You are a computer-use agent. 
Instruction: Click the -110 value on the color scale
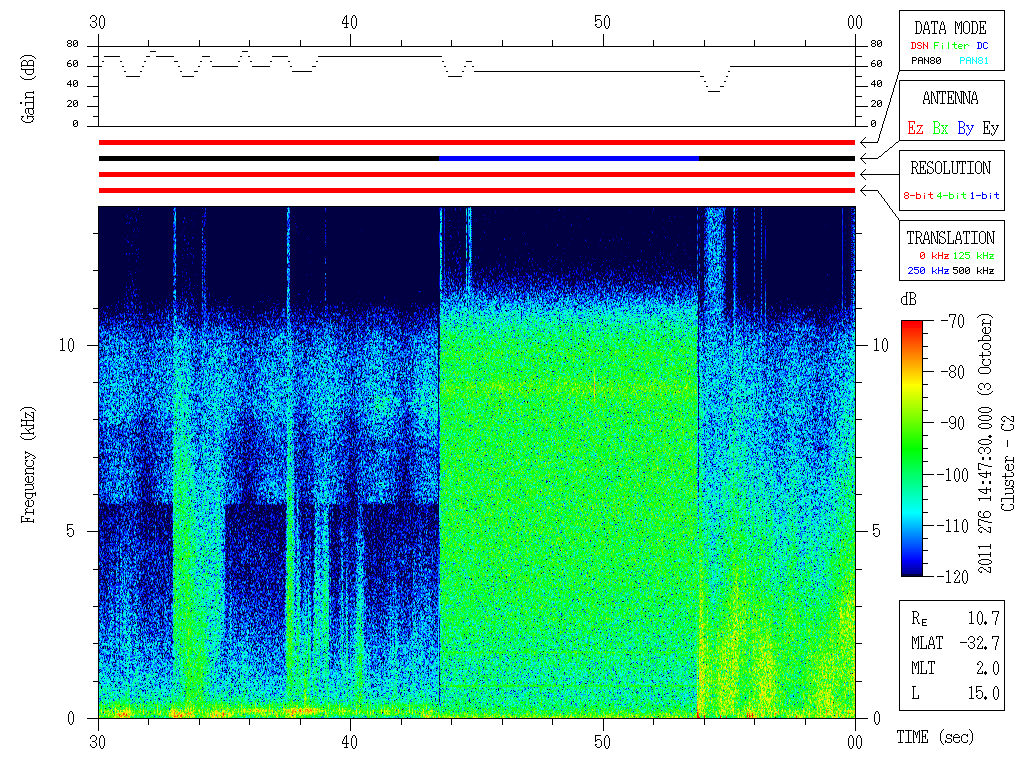(955, 526)
